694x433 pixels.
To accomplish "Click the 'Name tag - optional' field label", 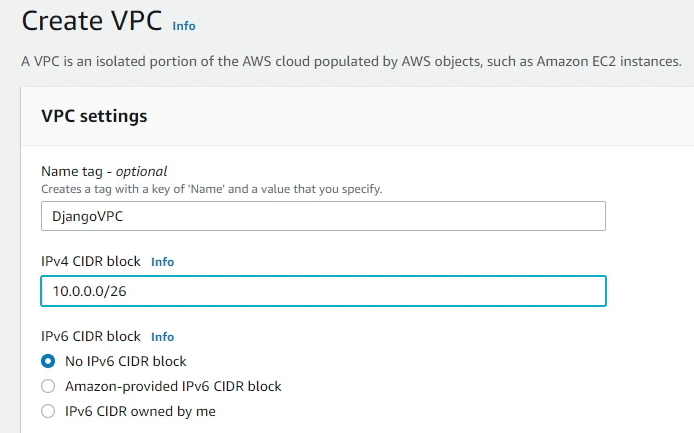I will 104,171.
